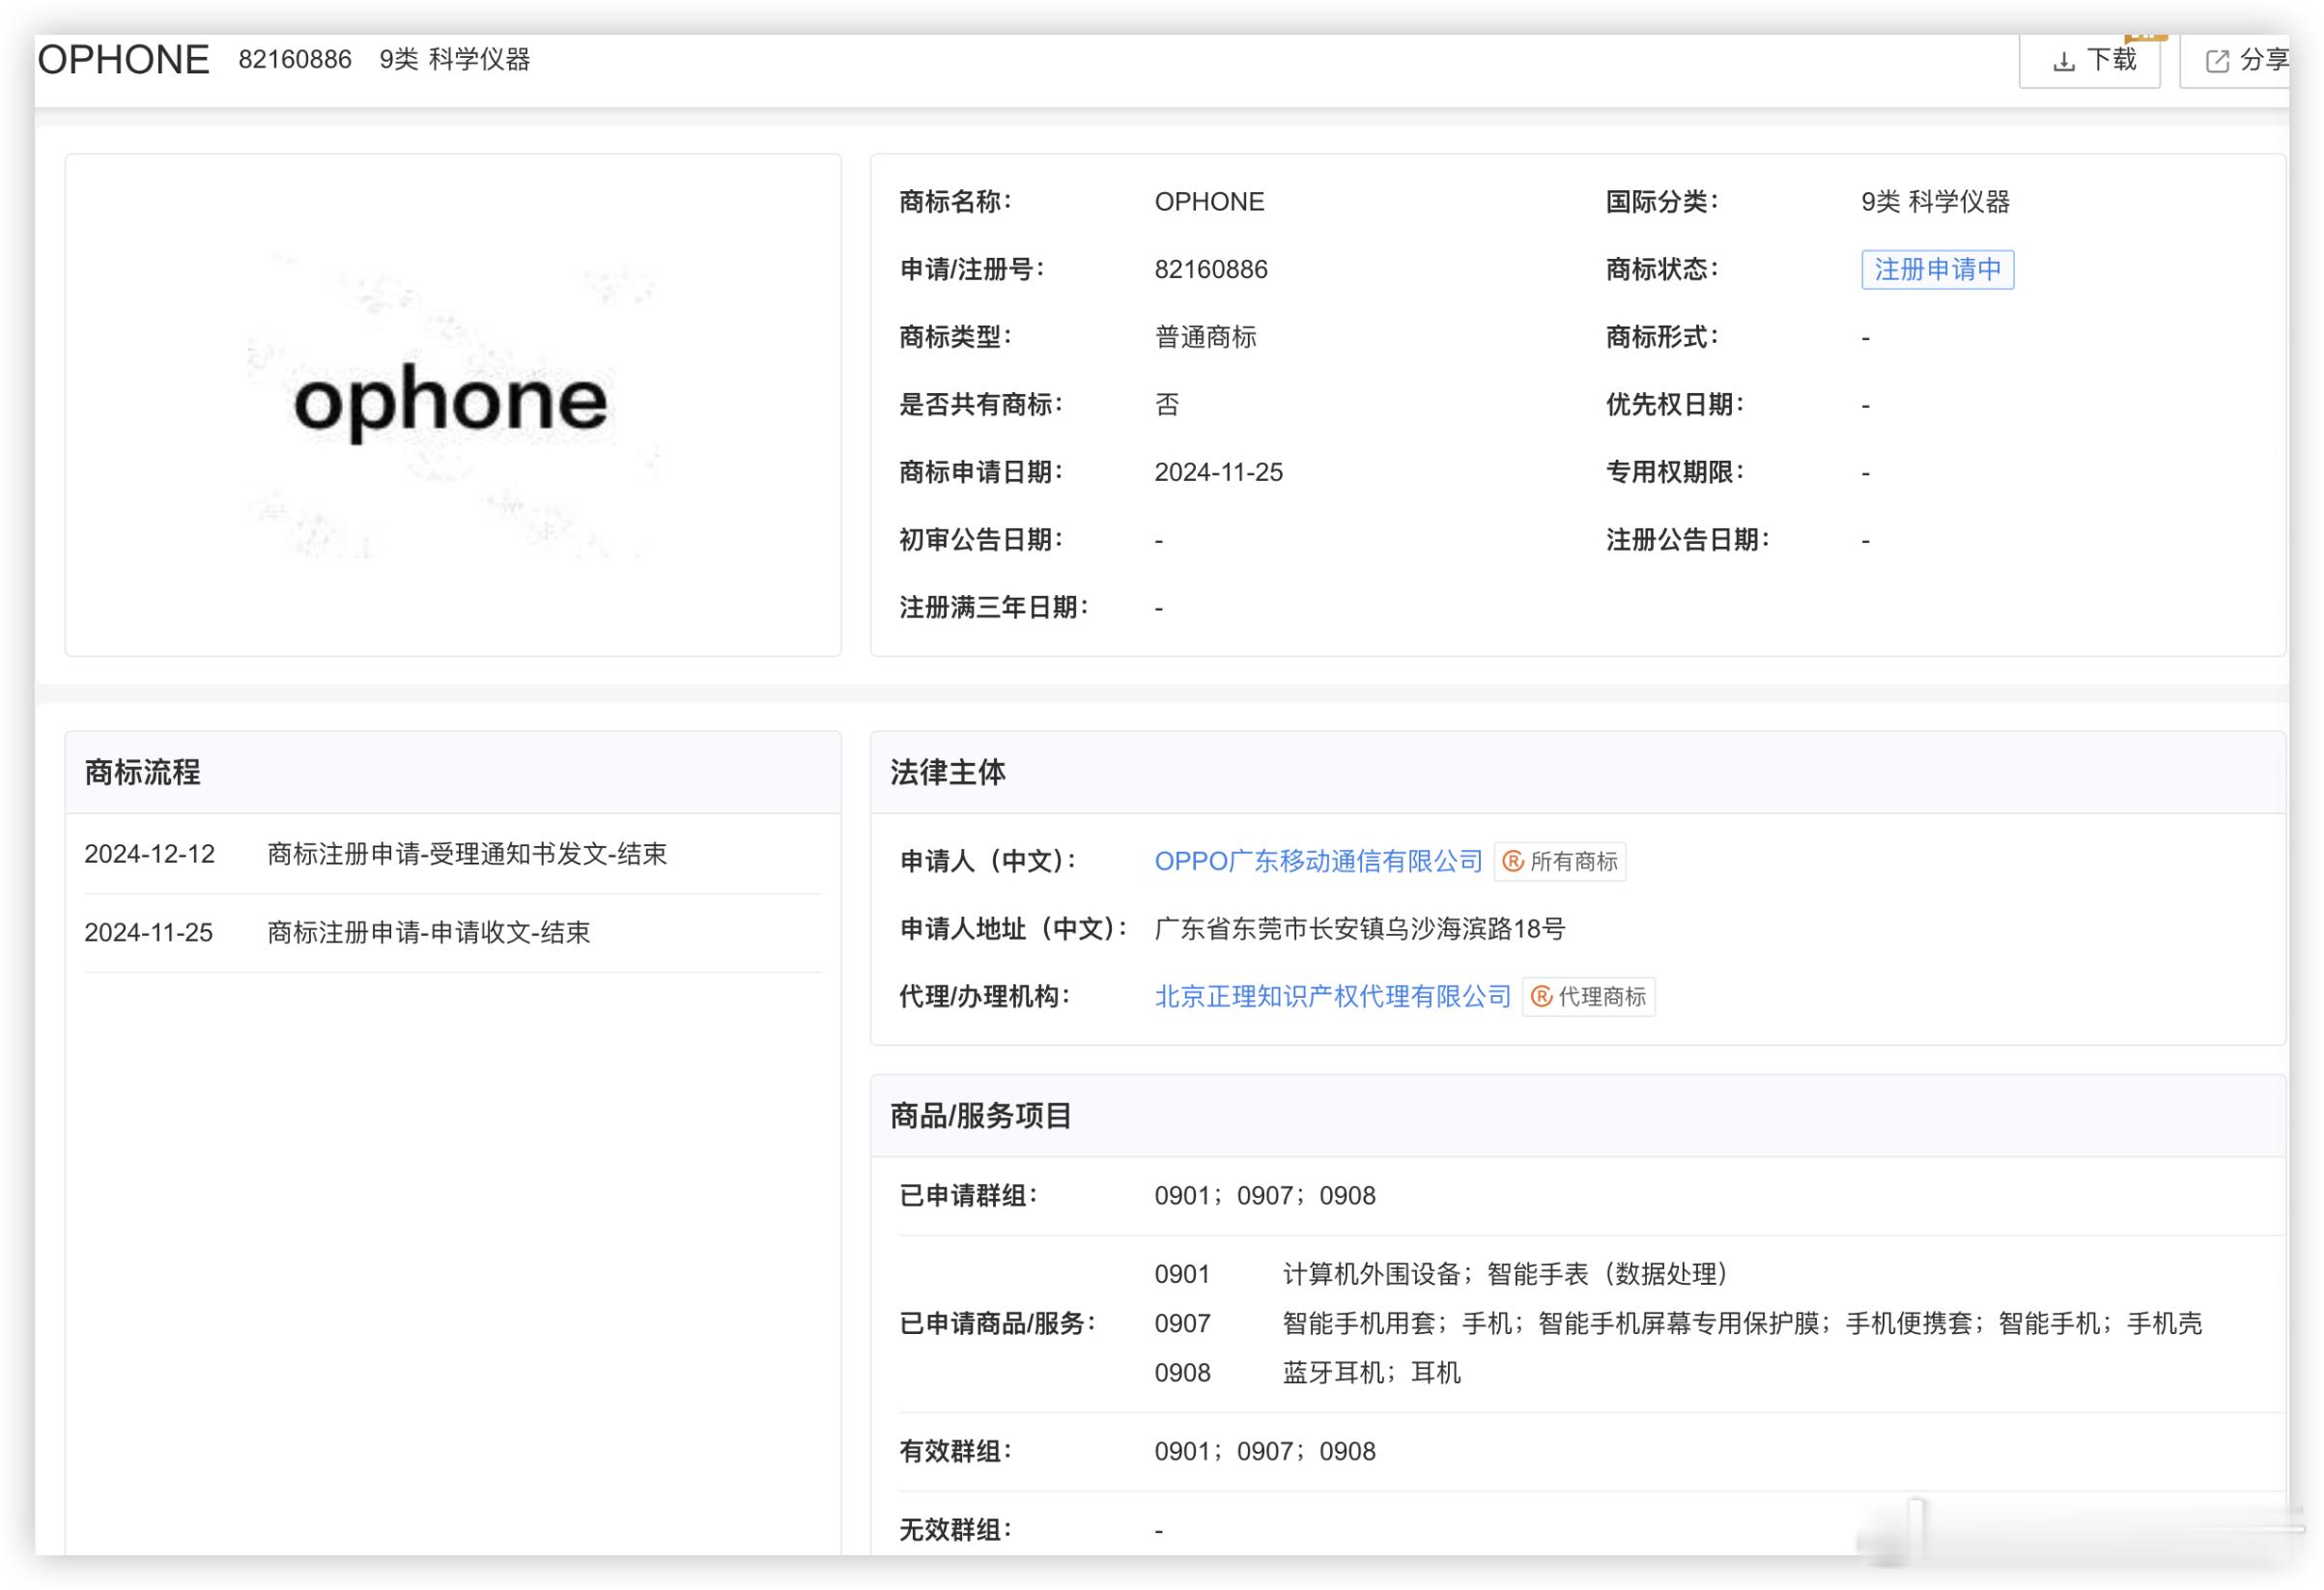Image resolution: width=2324 pixels, height=1590 pixels.
Task: Click the ophone trademark image
Action: (x=452, y=404)
